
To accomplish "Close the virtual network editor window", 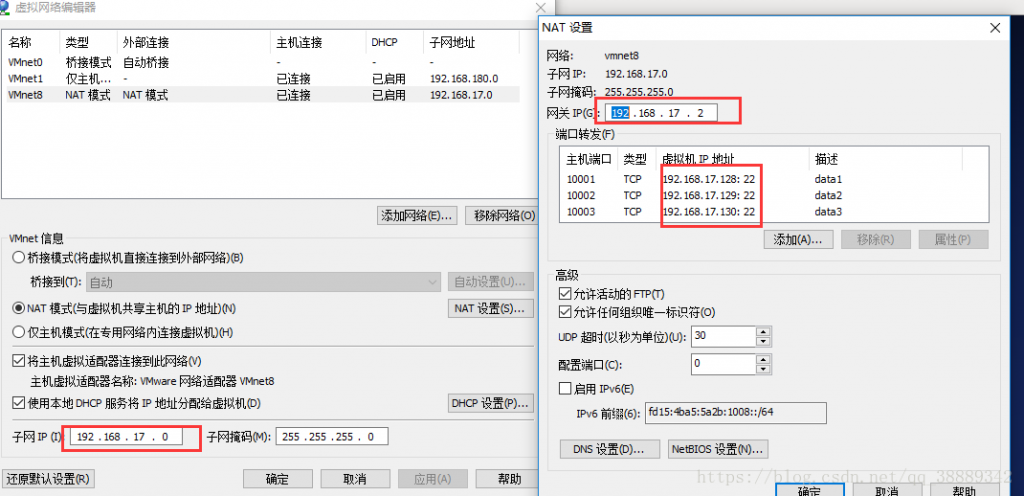I will [541, 7].
